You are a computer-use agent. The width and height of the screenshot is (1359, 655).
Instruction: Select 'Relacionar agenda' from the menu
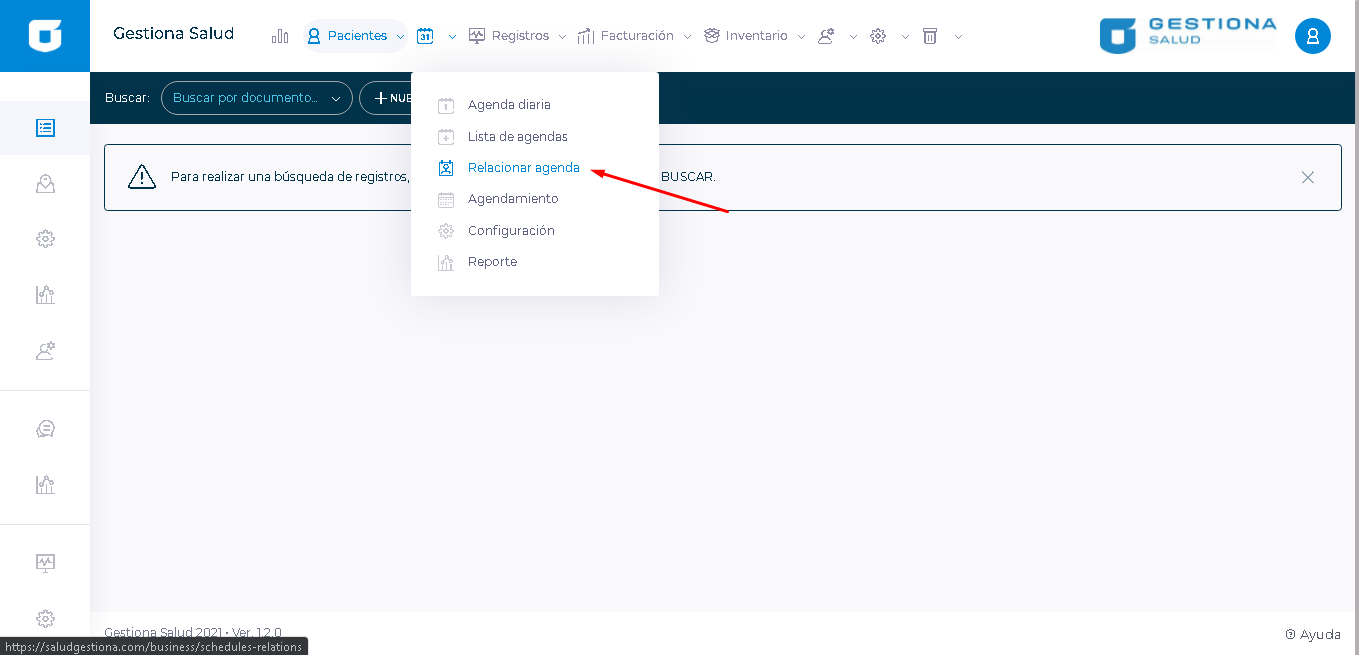coord(523,168)
